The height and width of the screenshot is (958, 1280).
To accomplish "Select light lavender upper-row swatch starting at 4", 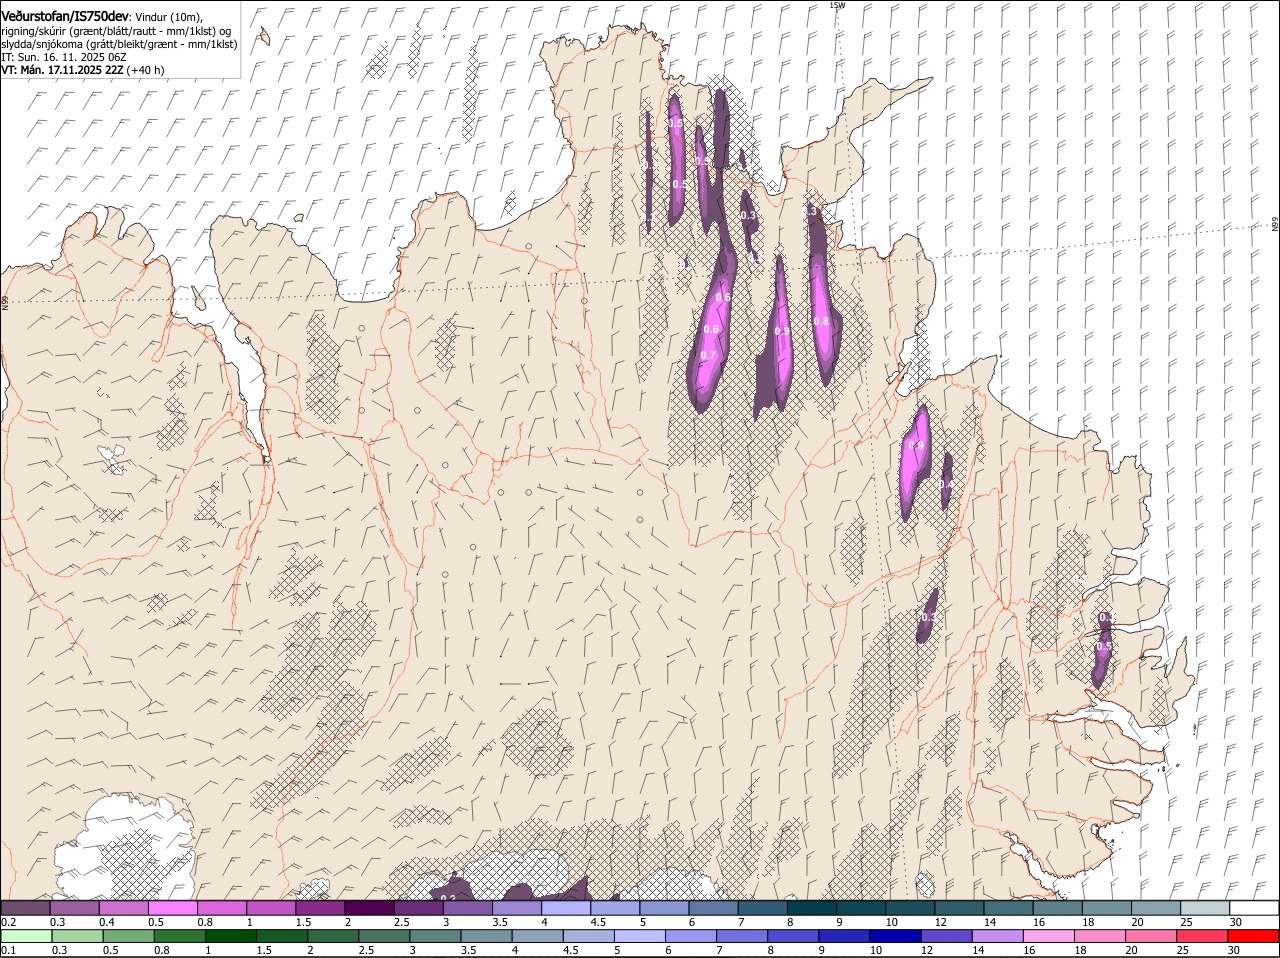I will [x=566, y=908].
